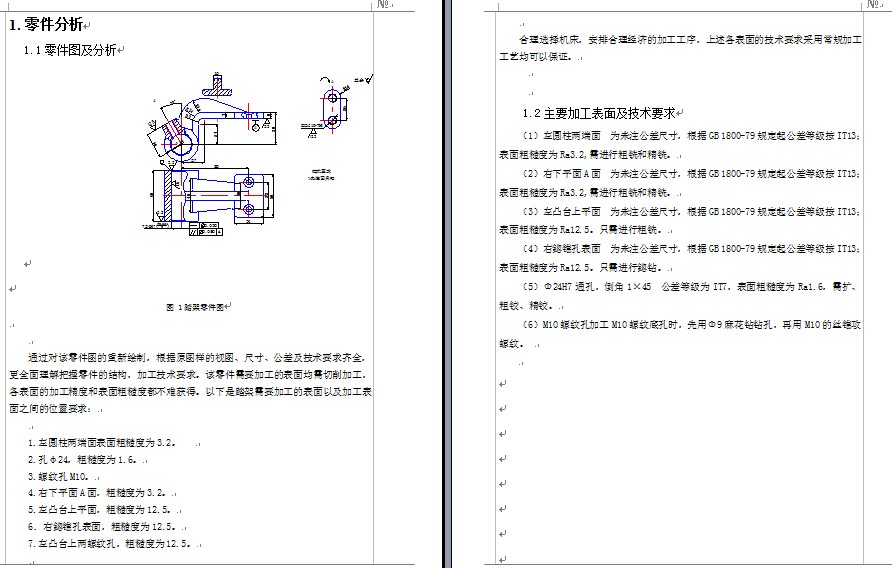Click the Ra3.2 line under item (2)

585,192
